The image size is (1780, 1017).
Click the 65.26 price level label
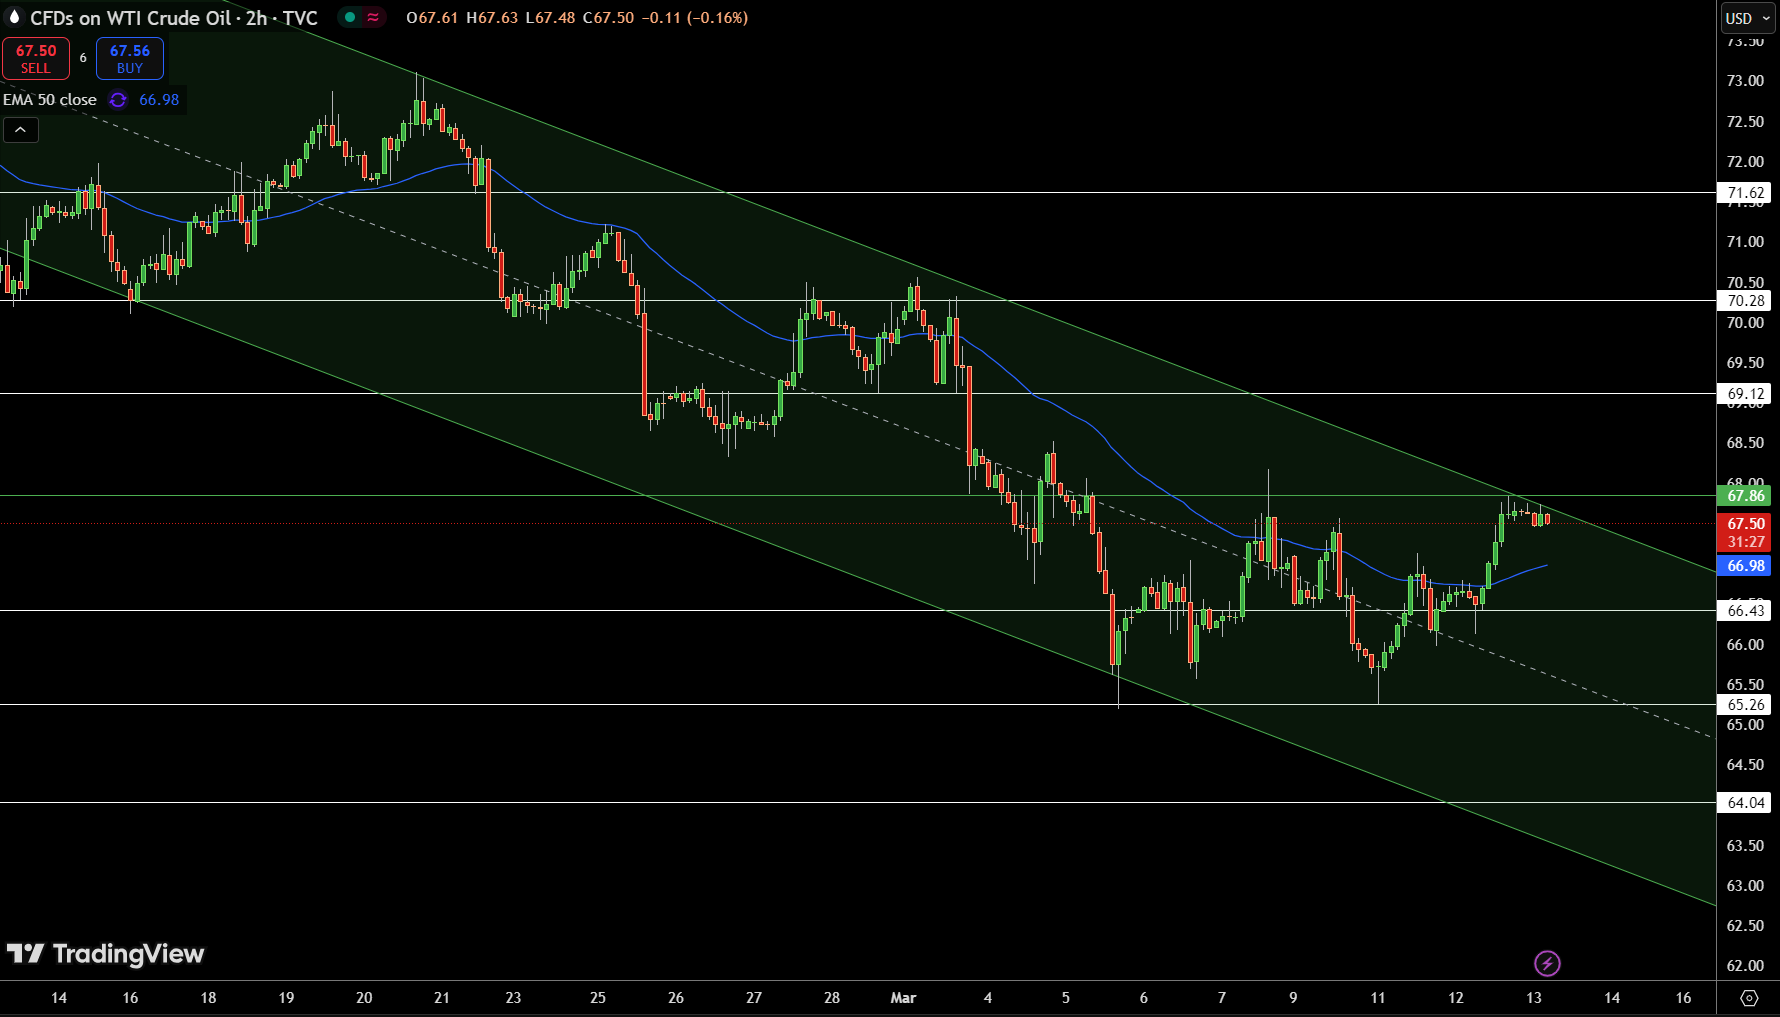(1745, 705)
